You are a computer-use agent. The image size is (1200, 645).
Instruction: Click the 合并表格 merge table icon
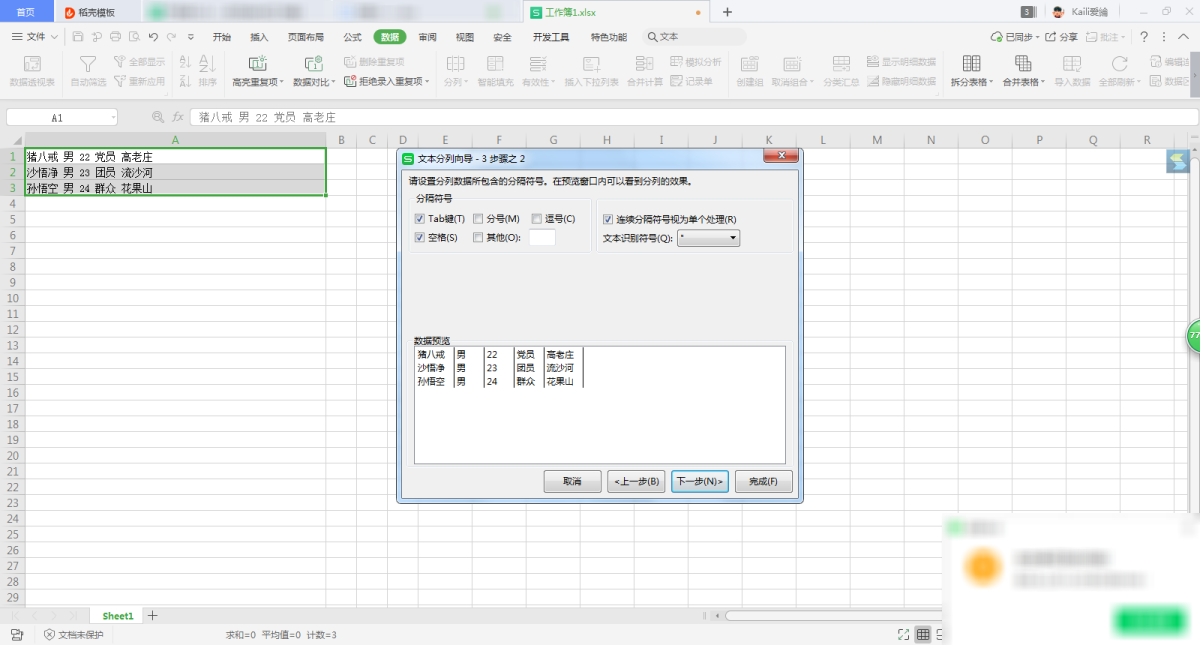coord(1023,64)
